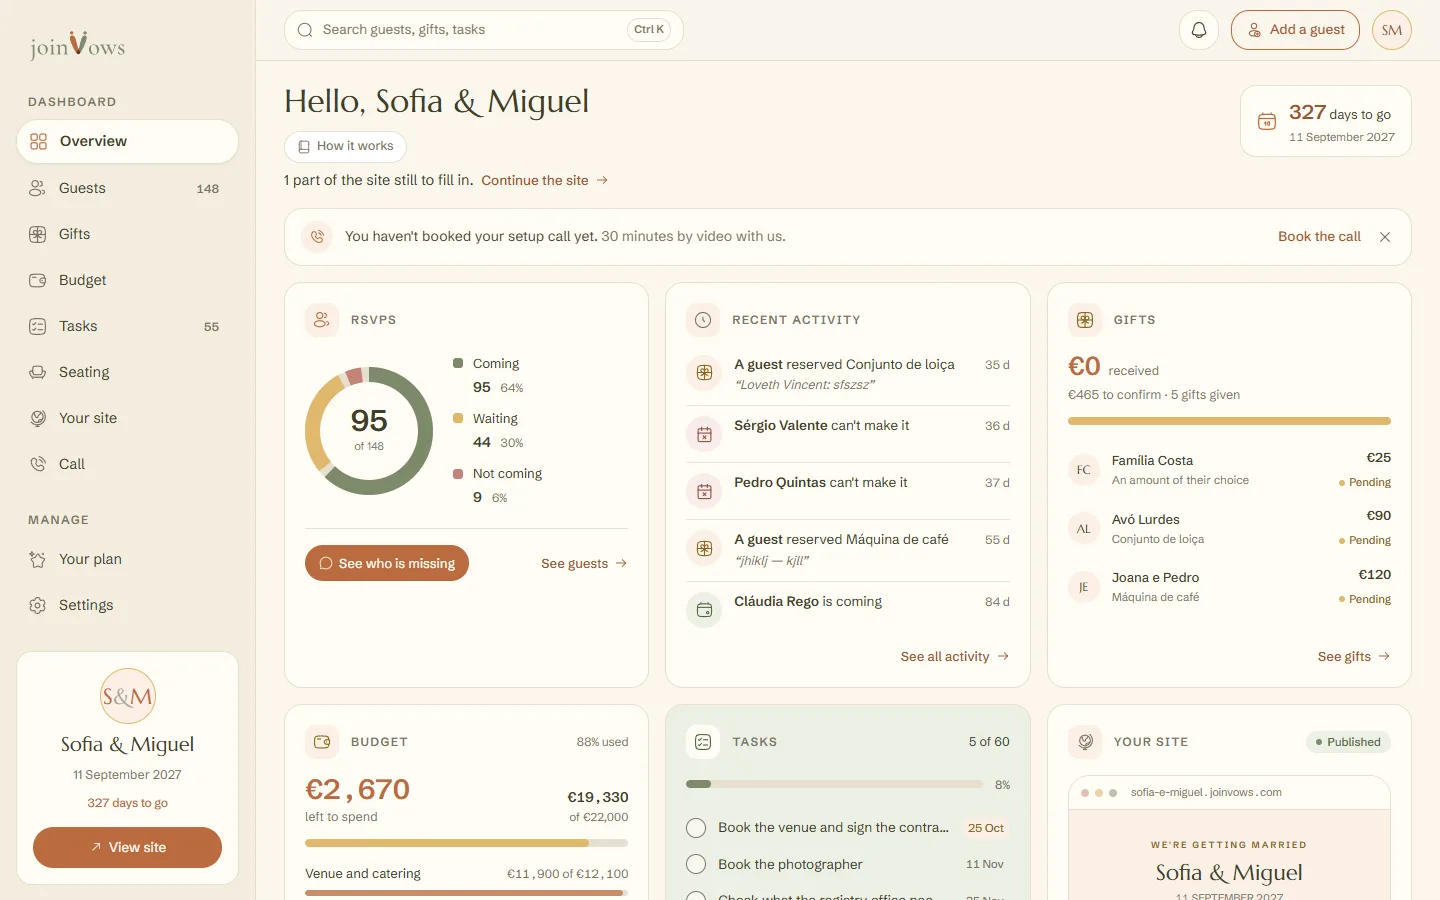Click the Tasks card checklist icon

pyautogui.click(x=703, y=742)
